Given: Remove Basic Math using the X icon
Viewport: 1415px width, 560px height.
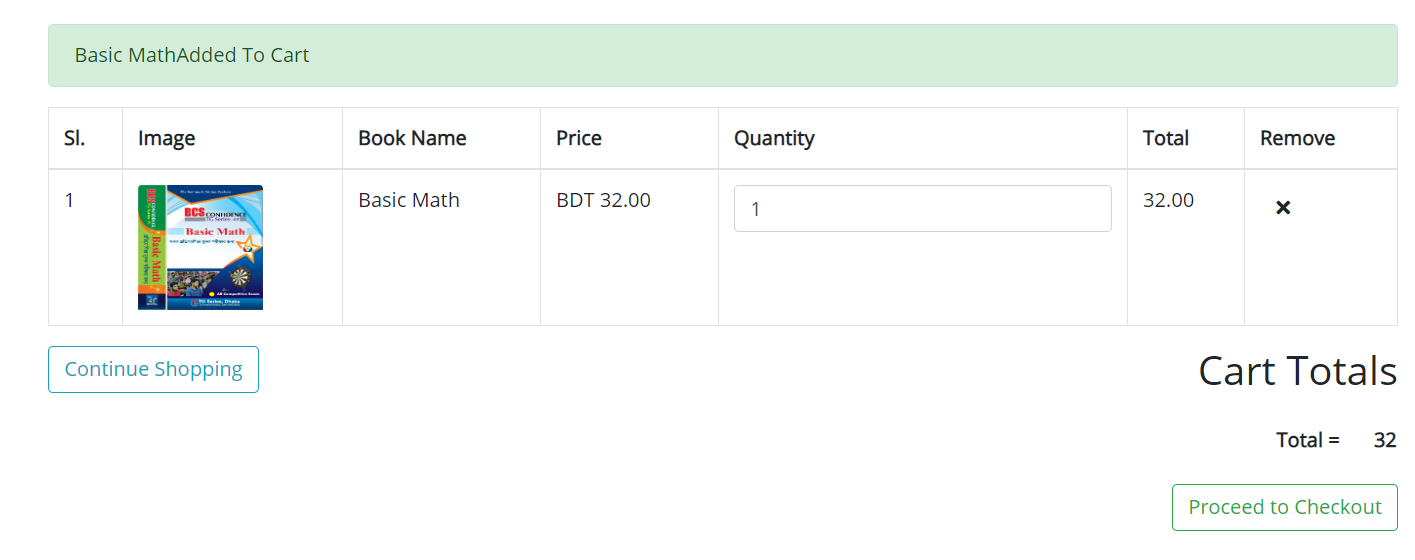Looking at the screenshot, I should (x=1283, y=208).
